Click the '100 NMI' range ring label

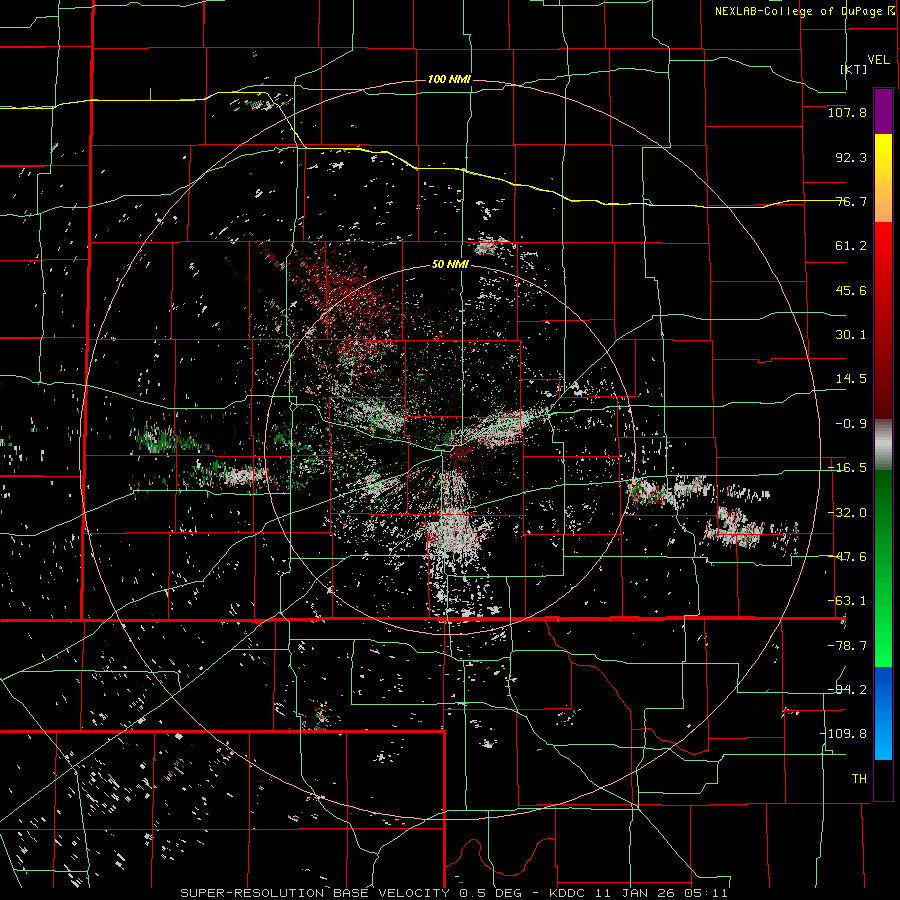449,79
